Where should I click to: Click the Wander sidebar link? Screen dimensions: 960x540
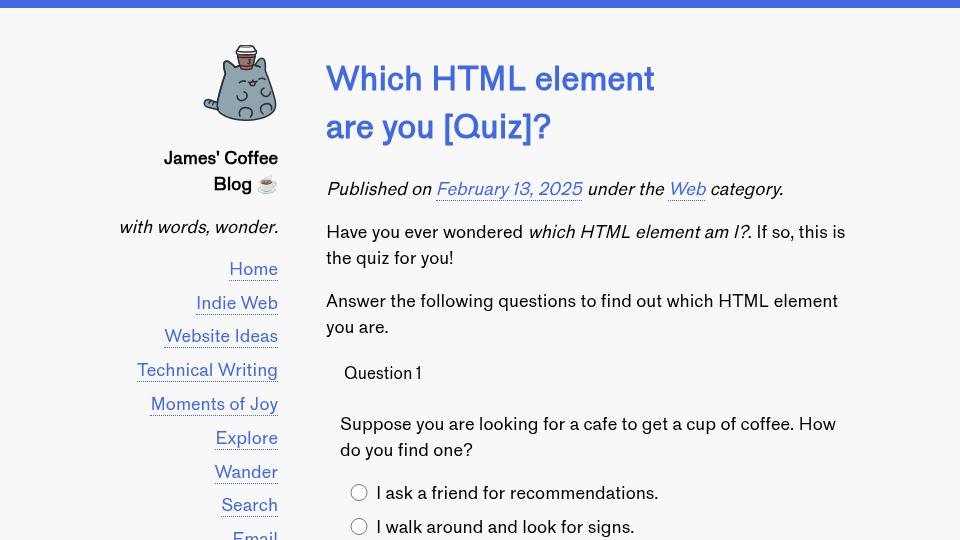click(x=246, y=472)
